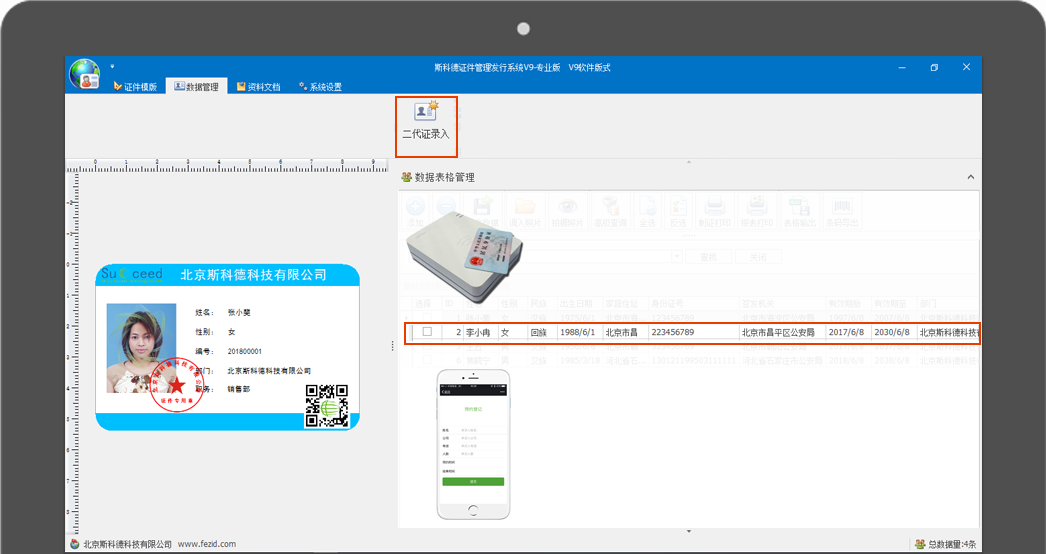The image size is (1046, 554).
Task: Click the 130121199503111111 ID number cell
Action: (693, 360)
